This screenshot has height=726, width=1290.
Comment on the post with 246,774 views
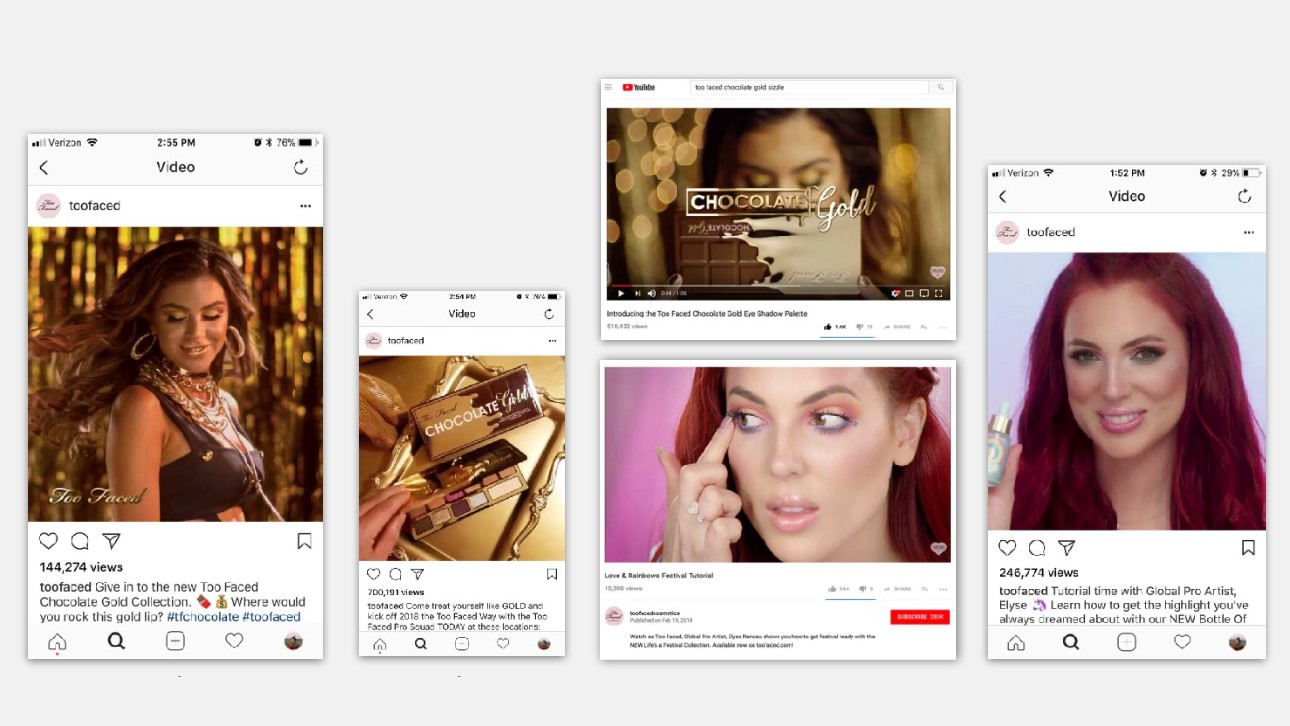[x=1037, y=548]
